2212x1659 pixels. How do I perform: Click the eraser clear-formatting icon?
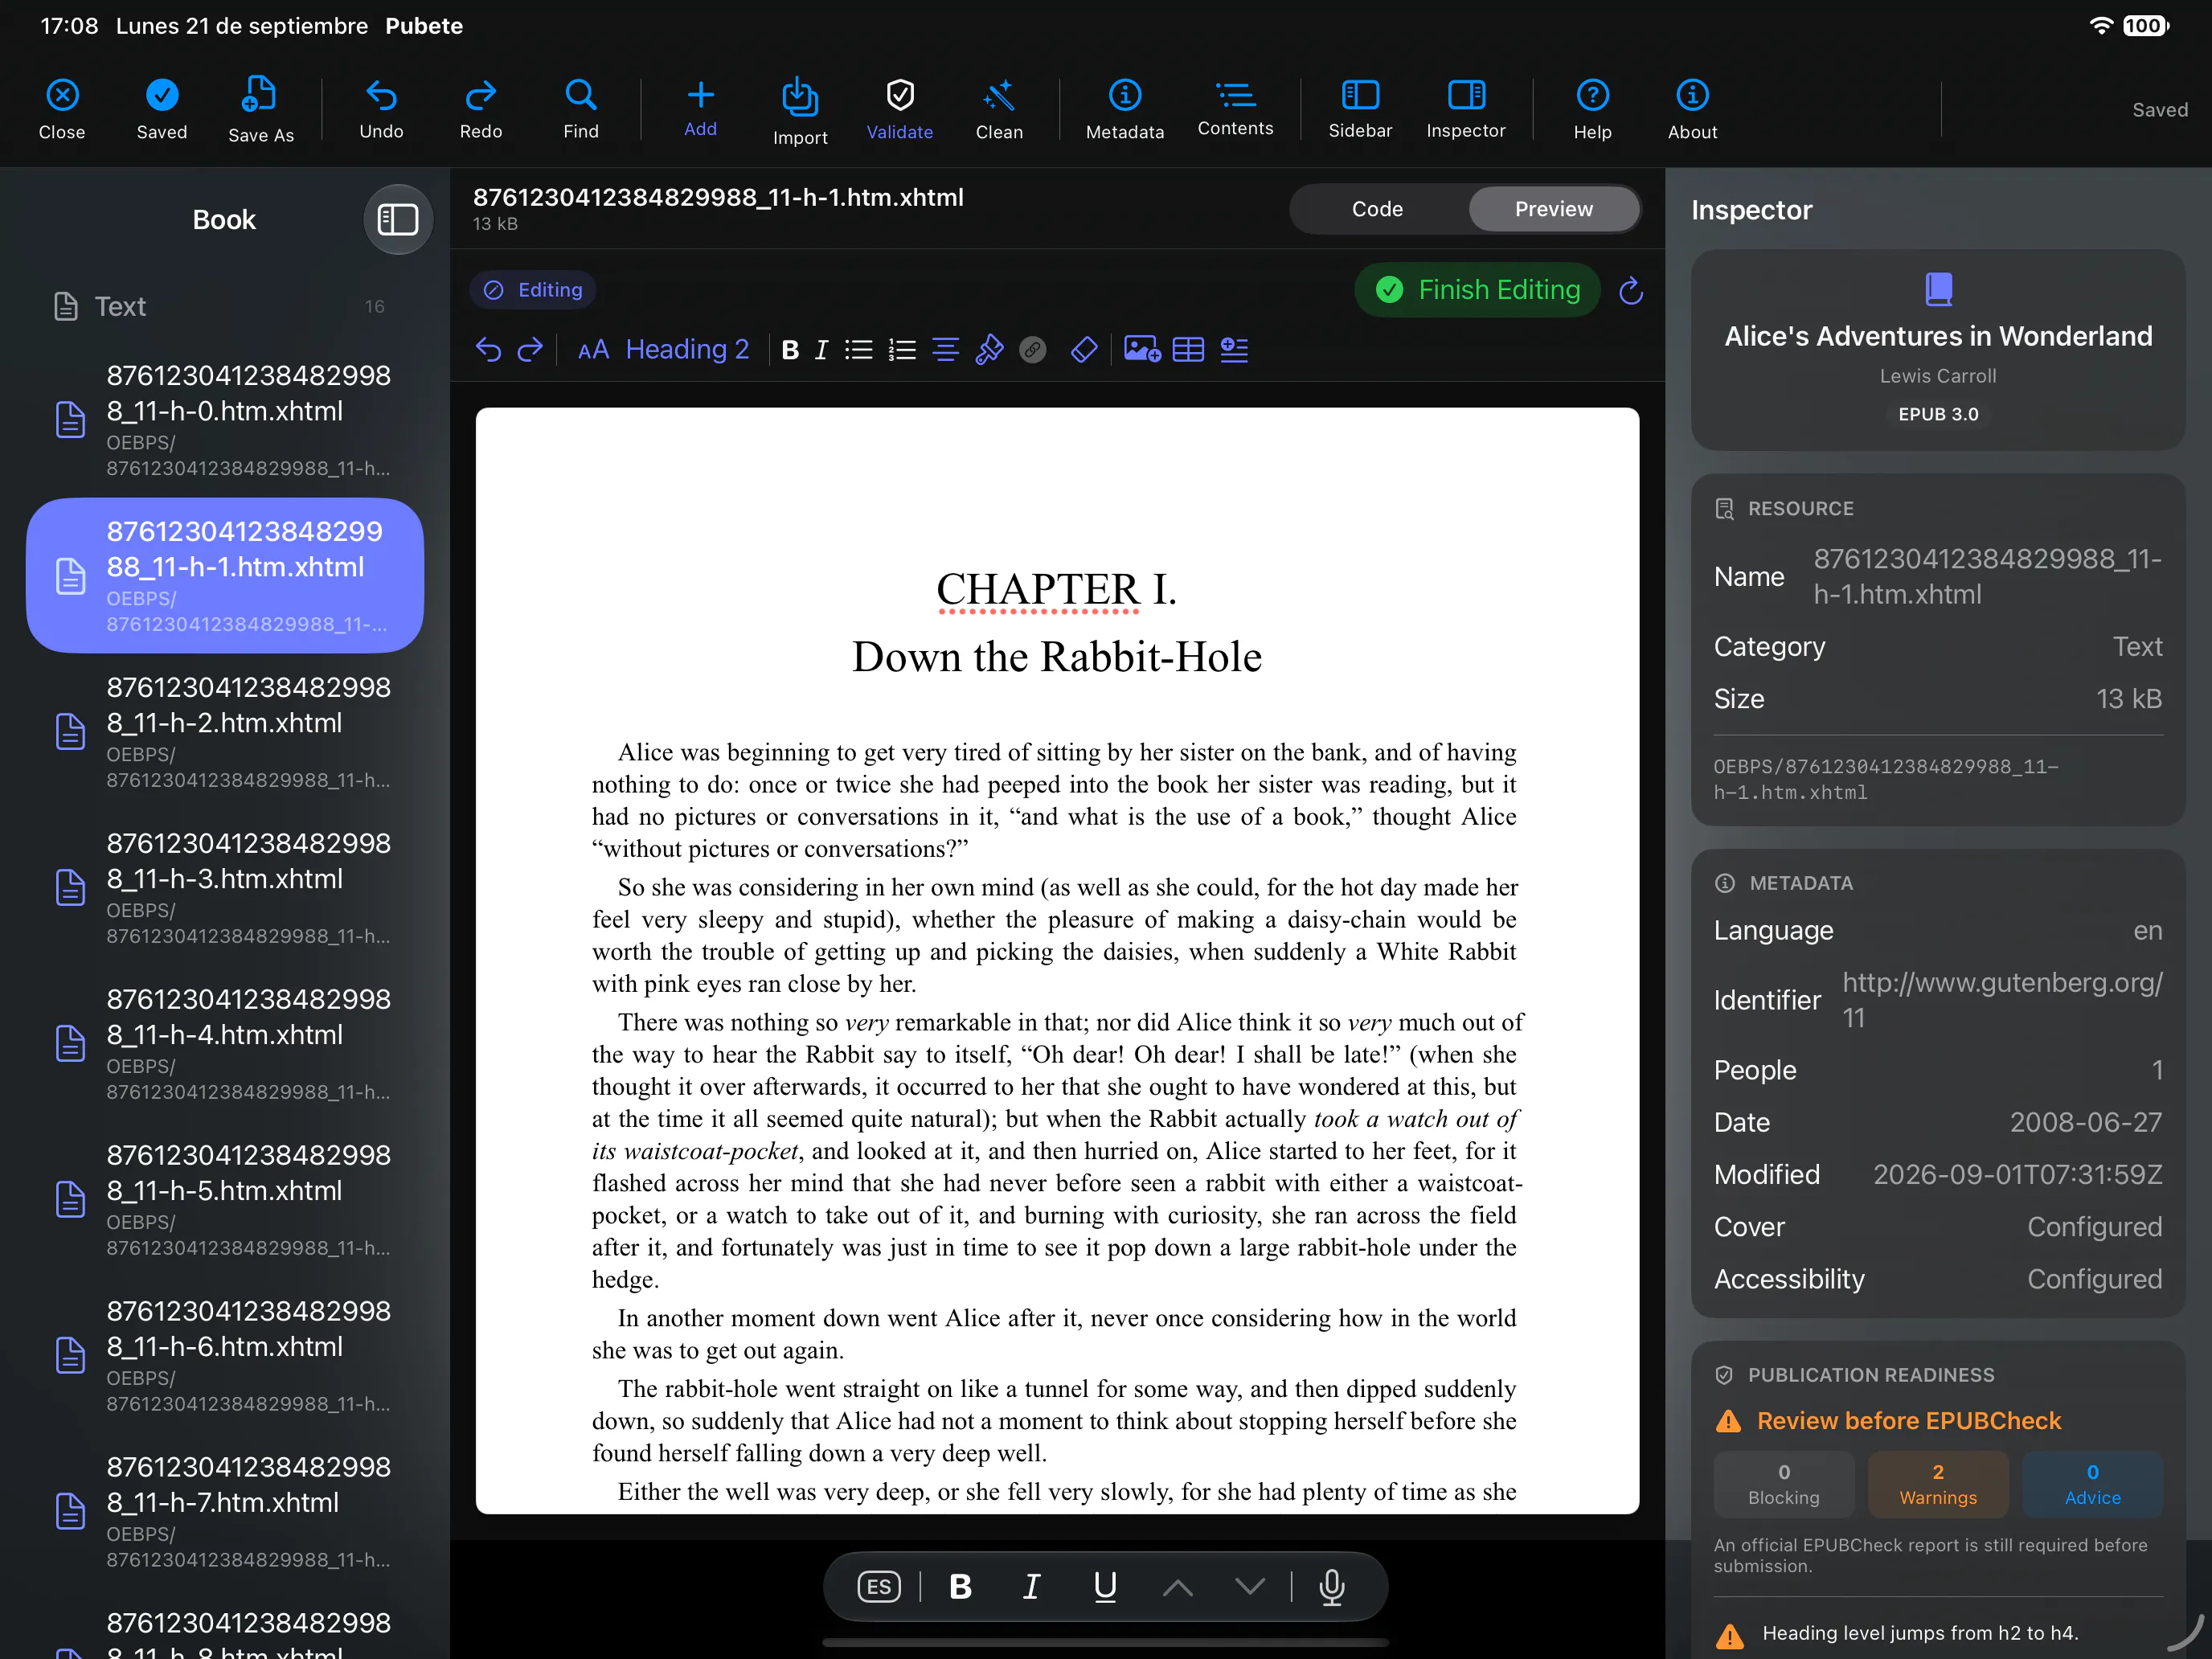1083,349
